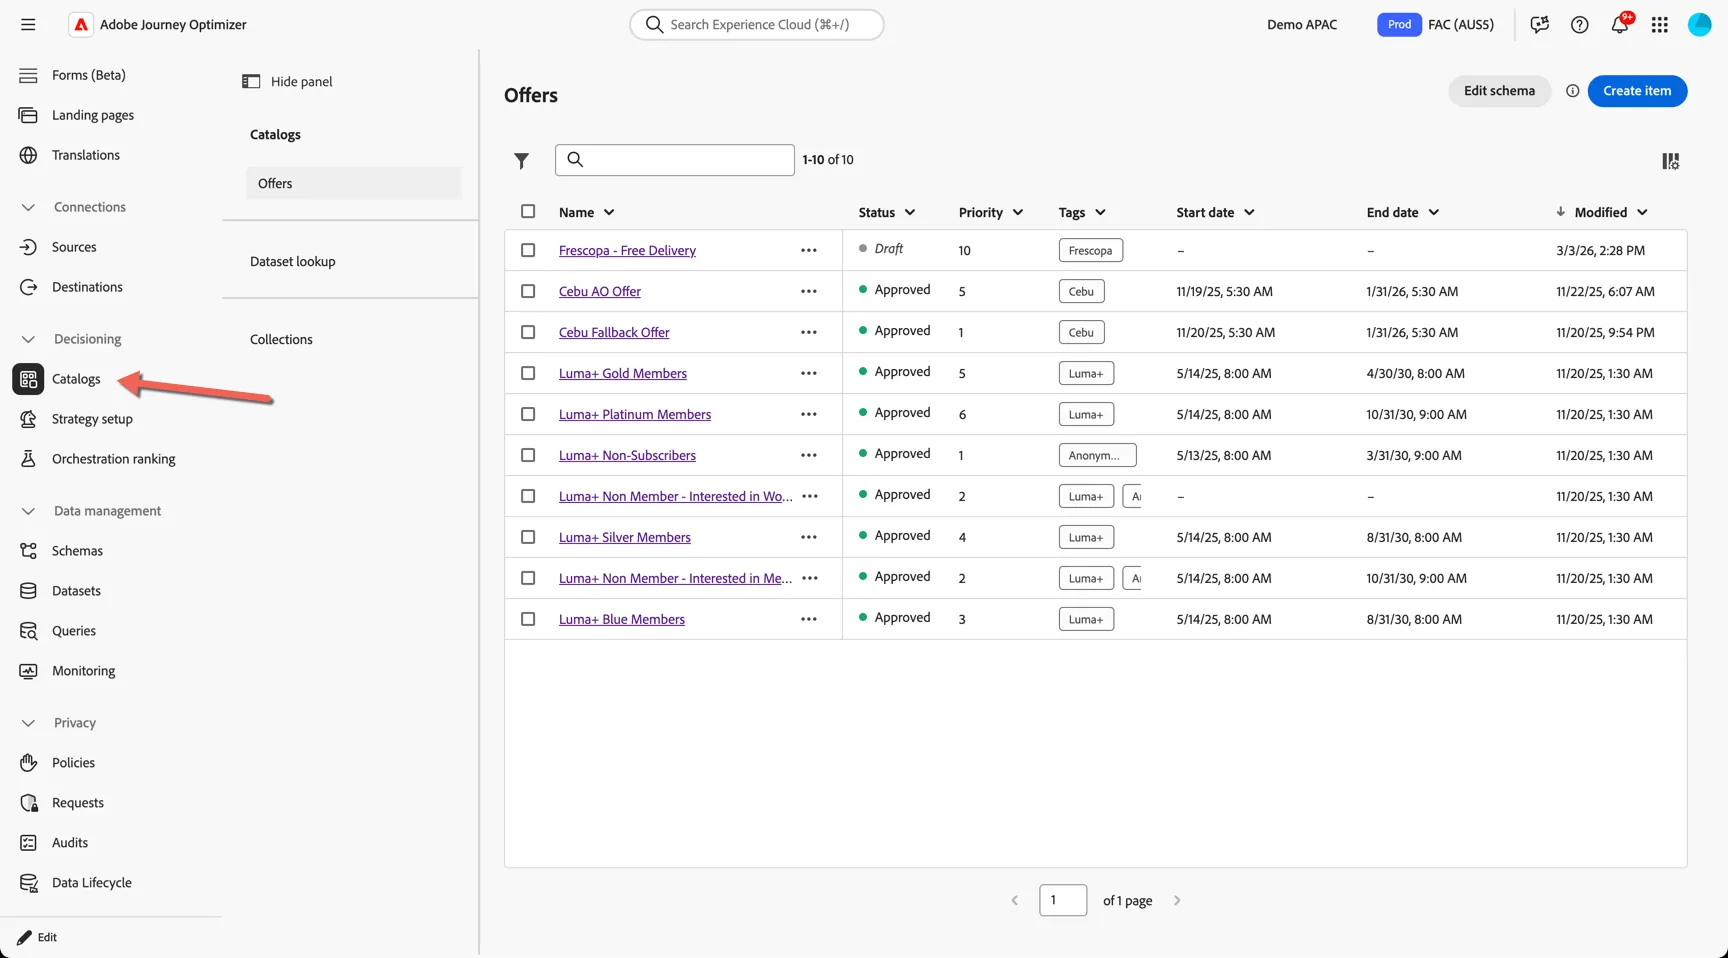
Task: Open the user profile avatar
Action: [1700, 24]
